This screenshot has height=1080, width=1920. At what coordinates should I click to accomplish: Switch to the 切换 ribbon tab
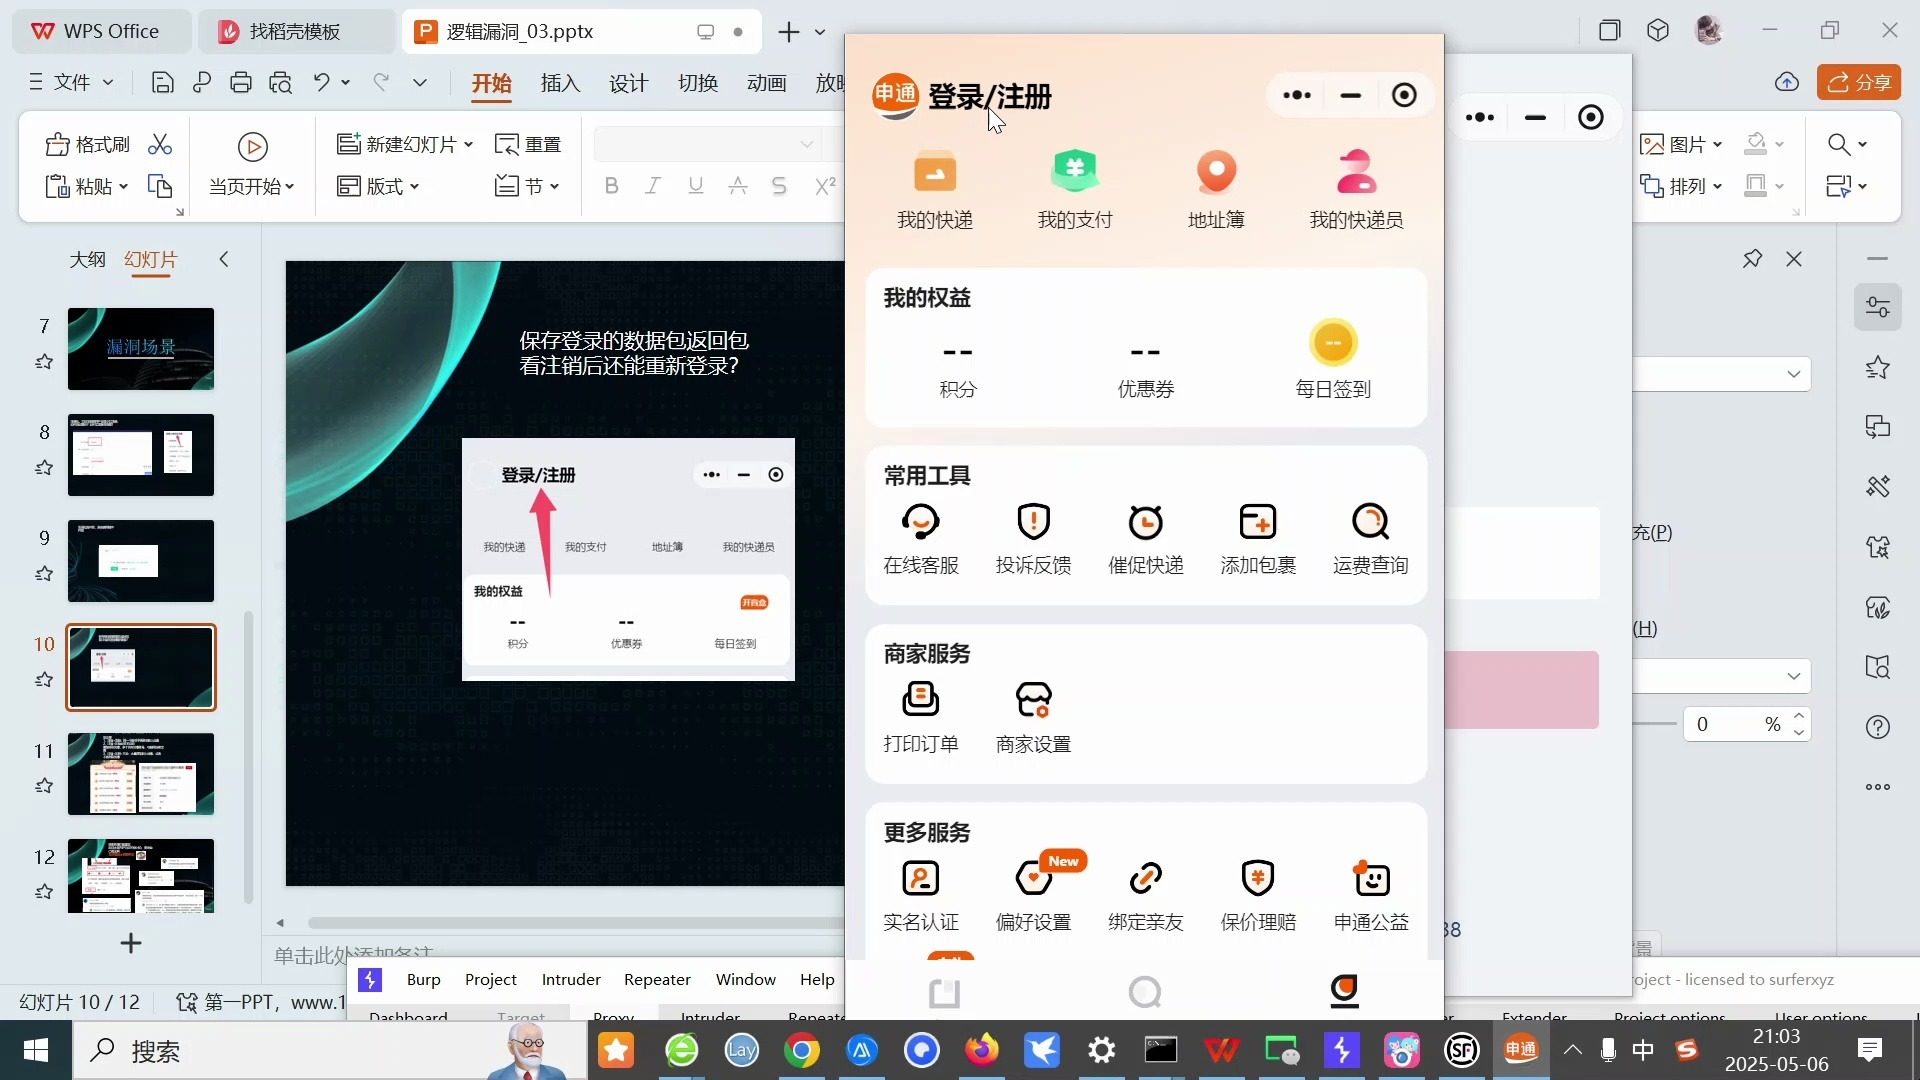point(698,83)
